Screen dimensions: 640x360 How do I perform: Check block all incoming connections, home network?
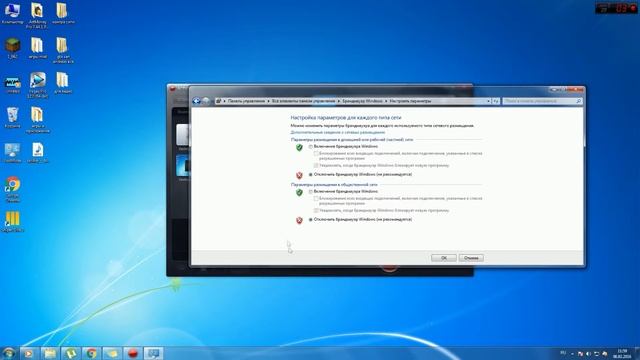coord(316,153)
